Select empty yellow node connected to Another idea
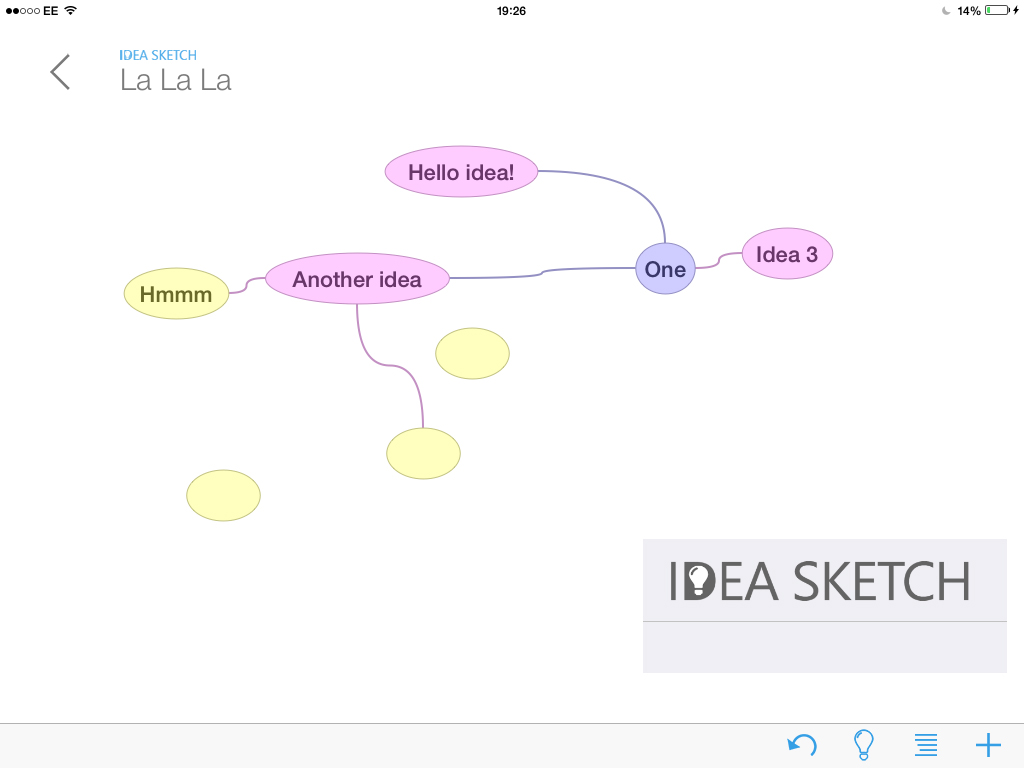This screenshot has width=1024, height=768. coord(423,453)
